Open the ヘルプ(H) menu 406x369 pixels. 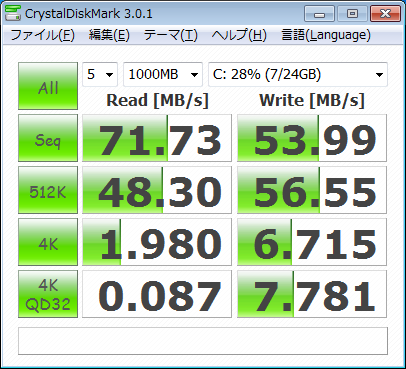tap(239, 35)
